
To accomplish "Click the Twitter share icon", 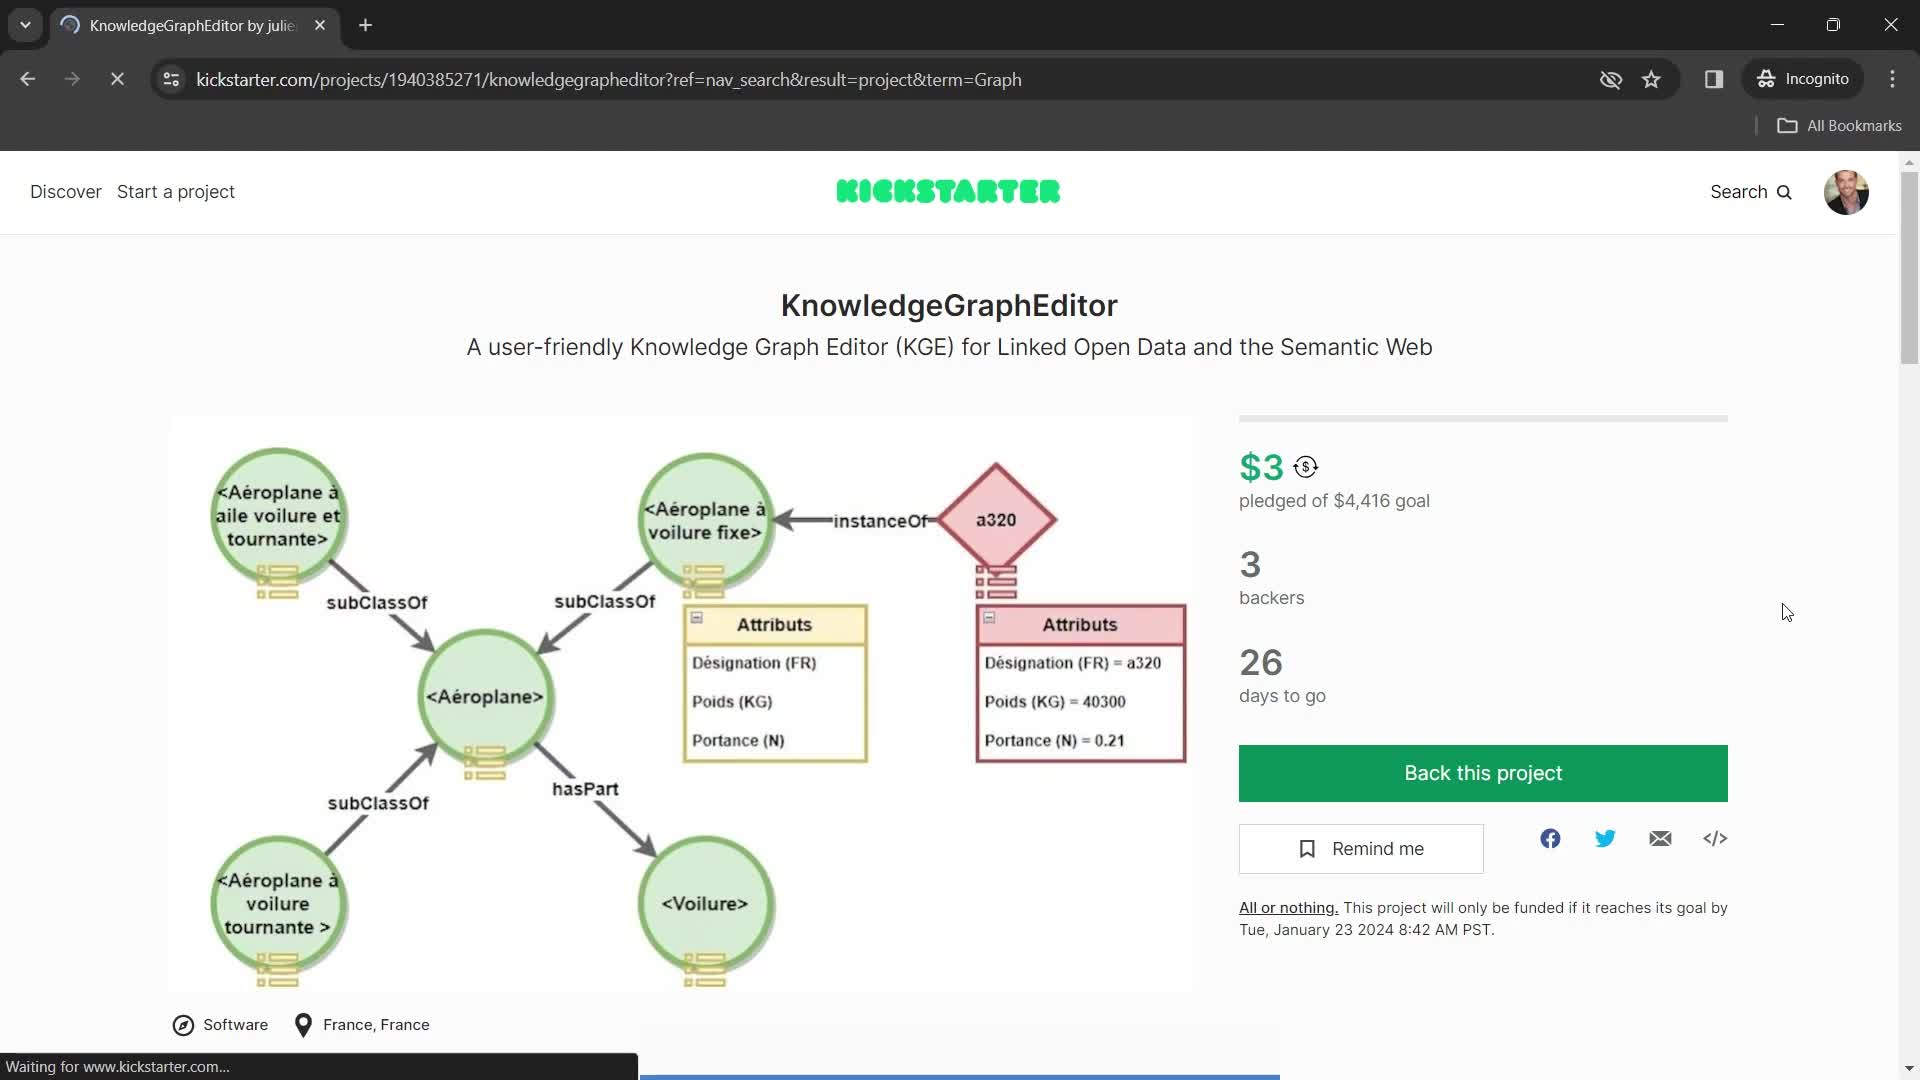I will (1605, 837).
